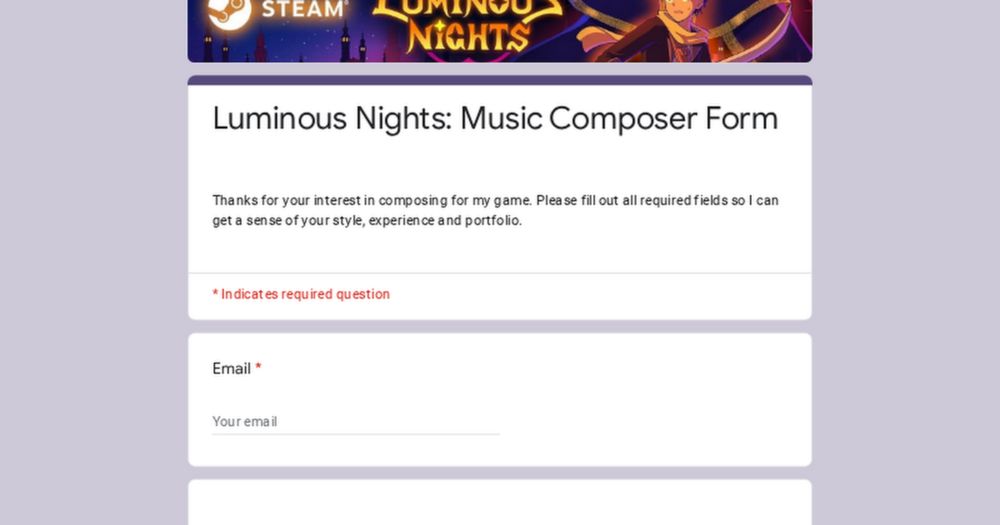Select the Email question label
The width and height of the screenshot is (1000, 525).
(x=232, y=369)
